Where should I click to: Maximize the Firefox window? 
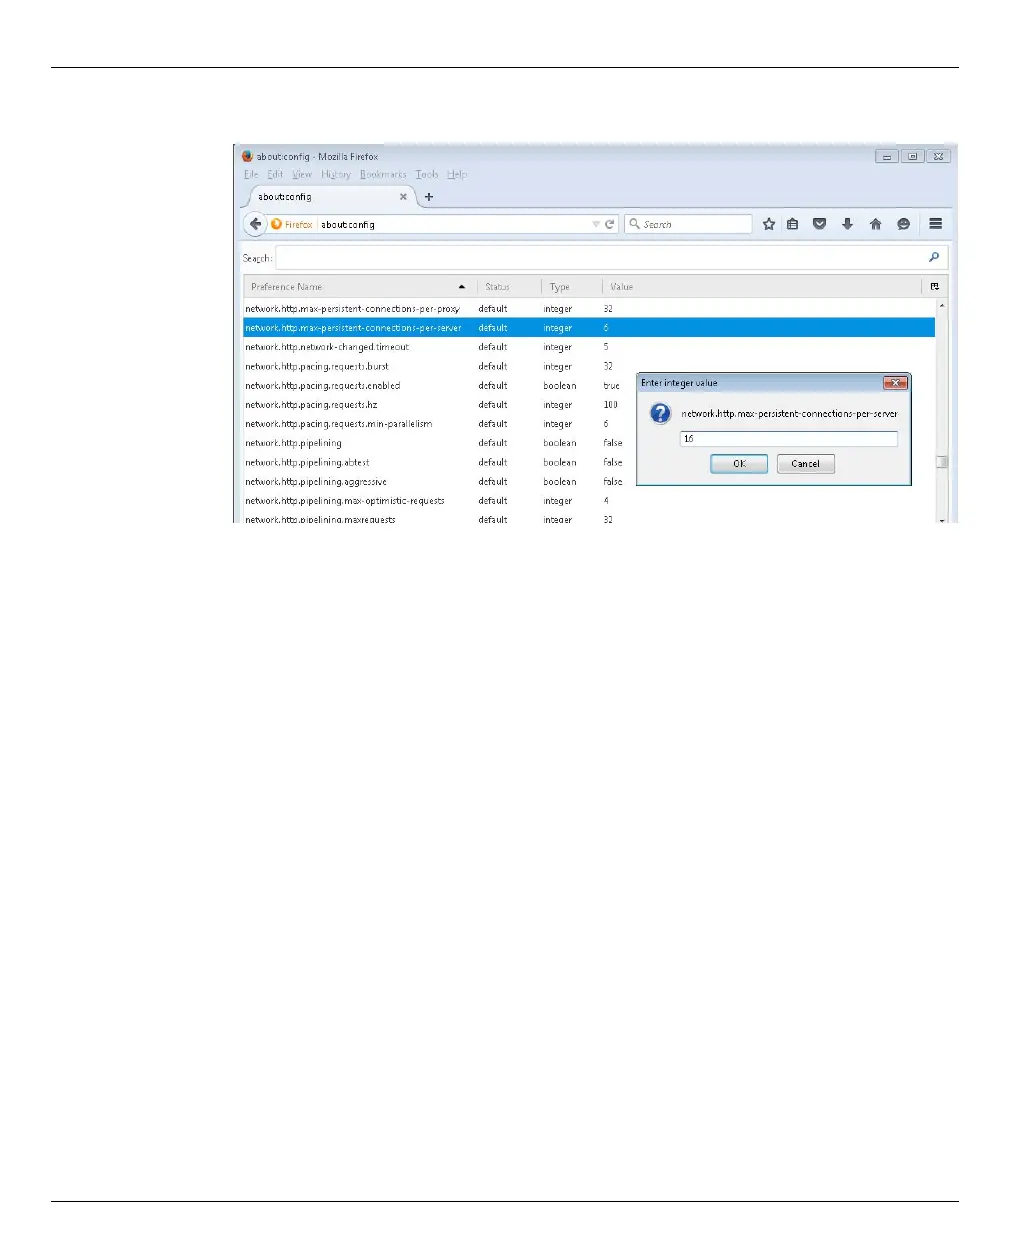912,156
